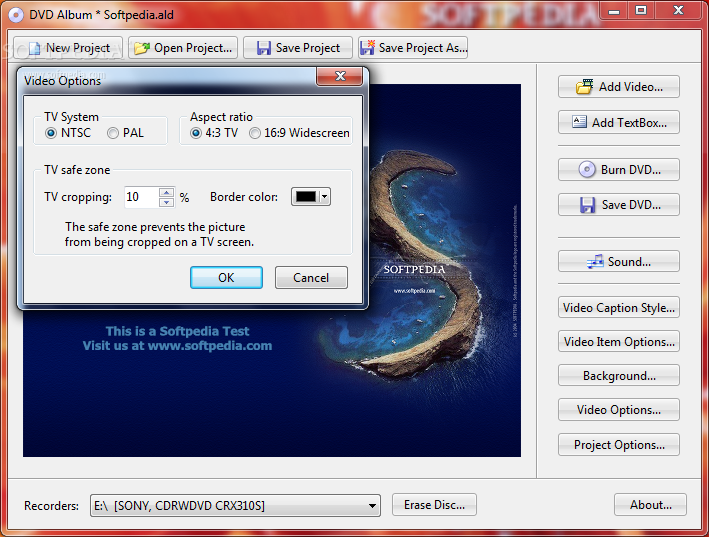Open Video Item Options
Image resolution: width=709 pixels, height=537 pixels.
point(619,342)
